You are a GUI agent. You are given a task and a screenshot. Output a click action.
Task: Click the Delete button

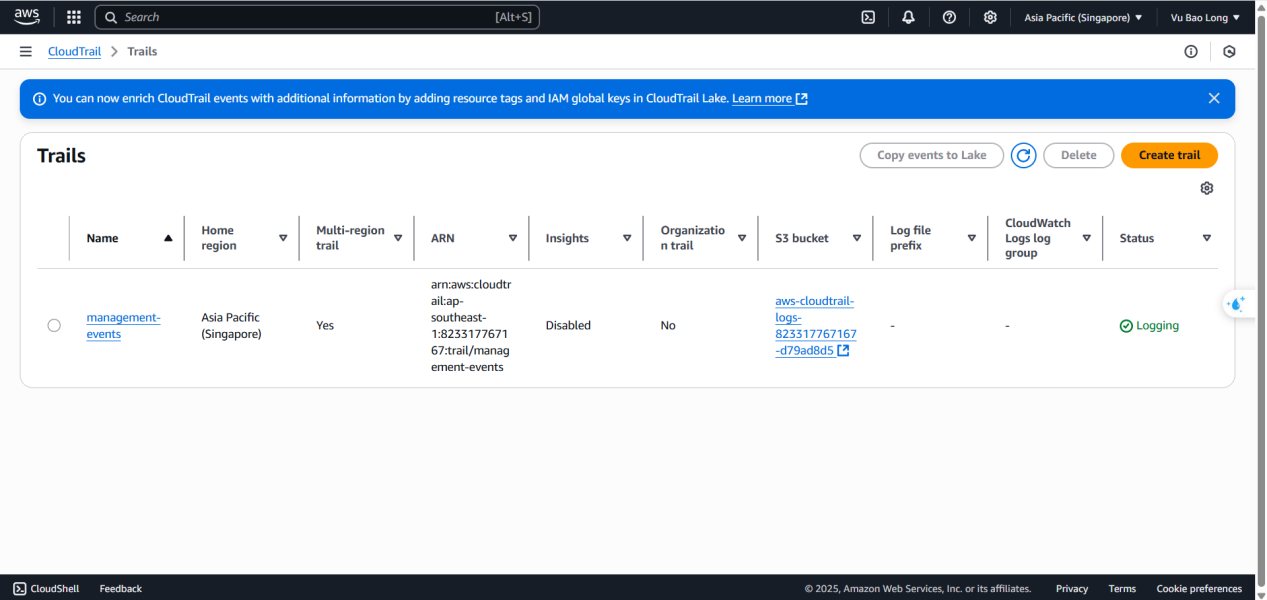coord(1079,155)
